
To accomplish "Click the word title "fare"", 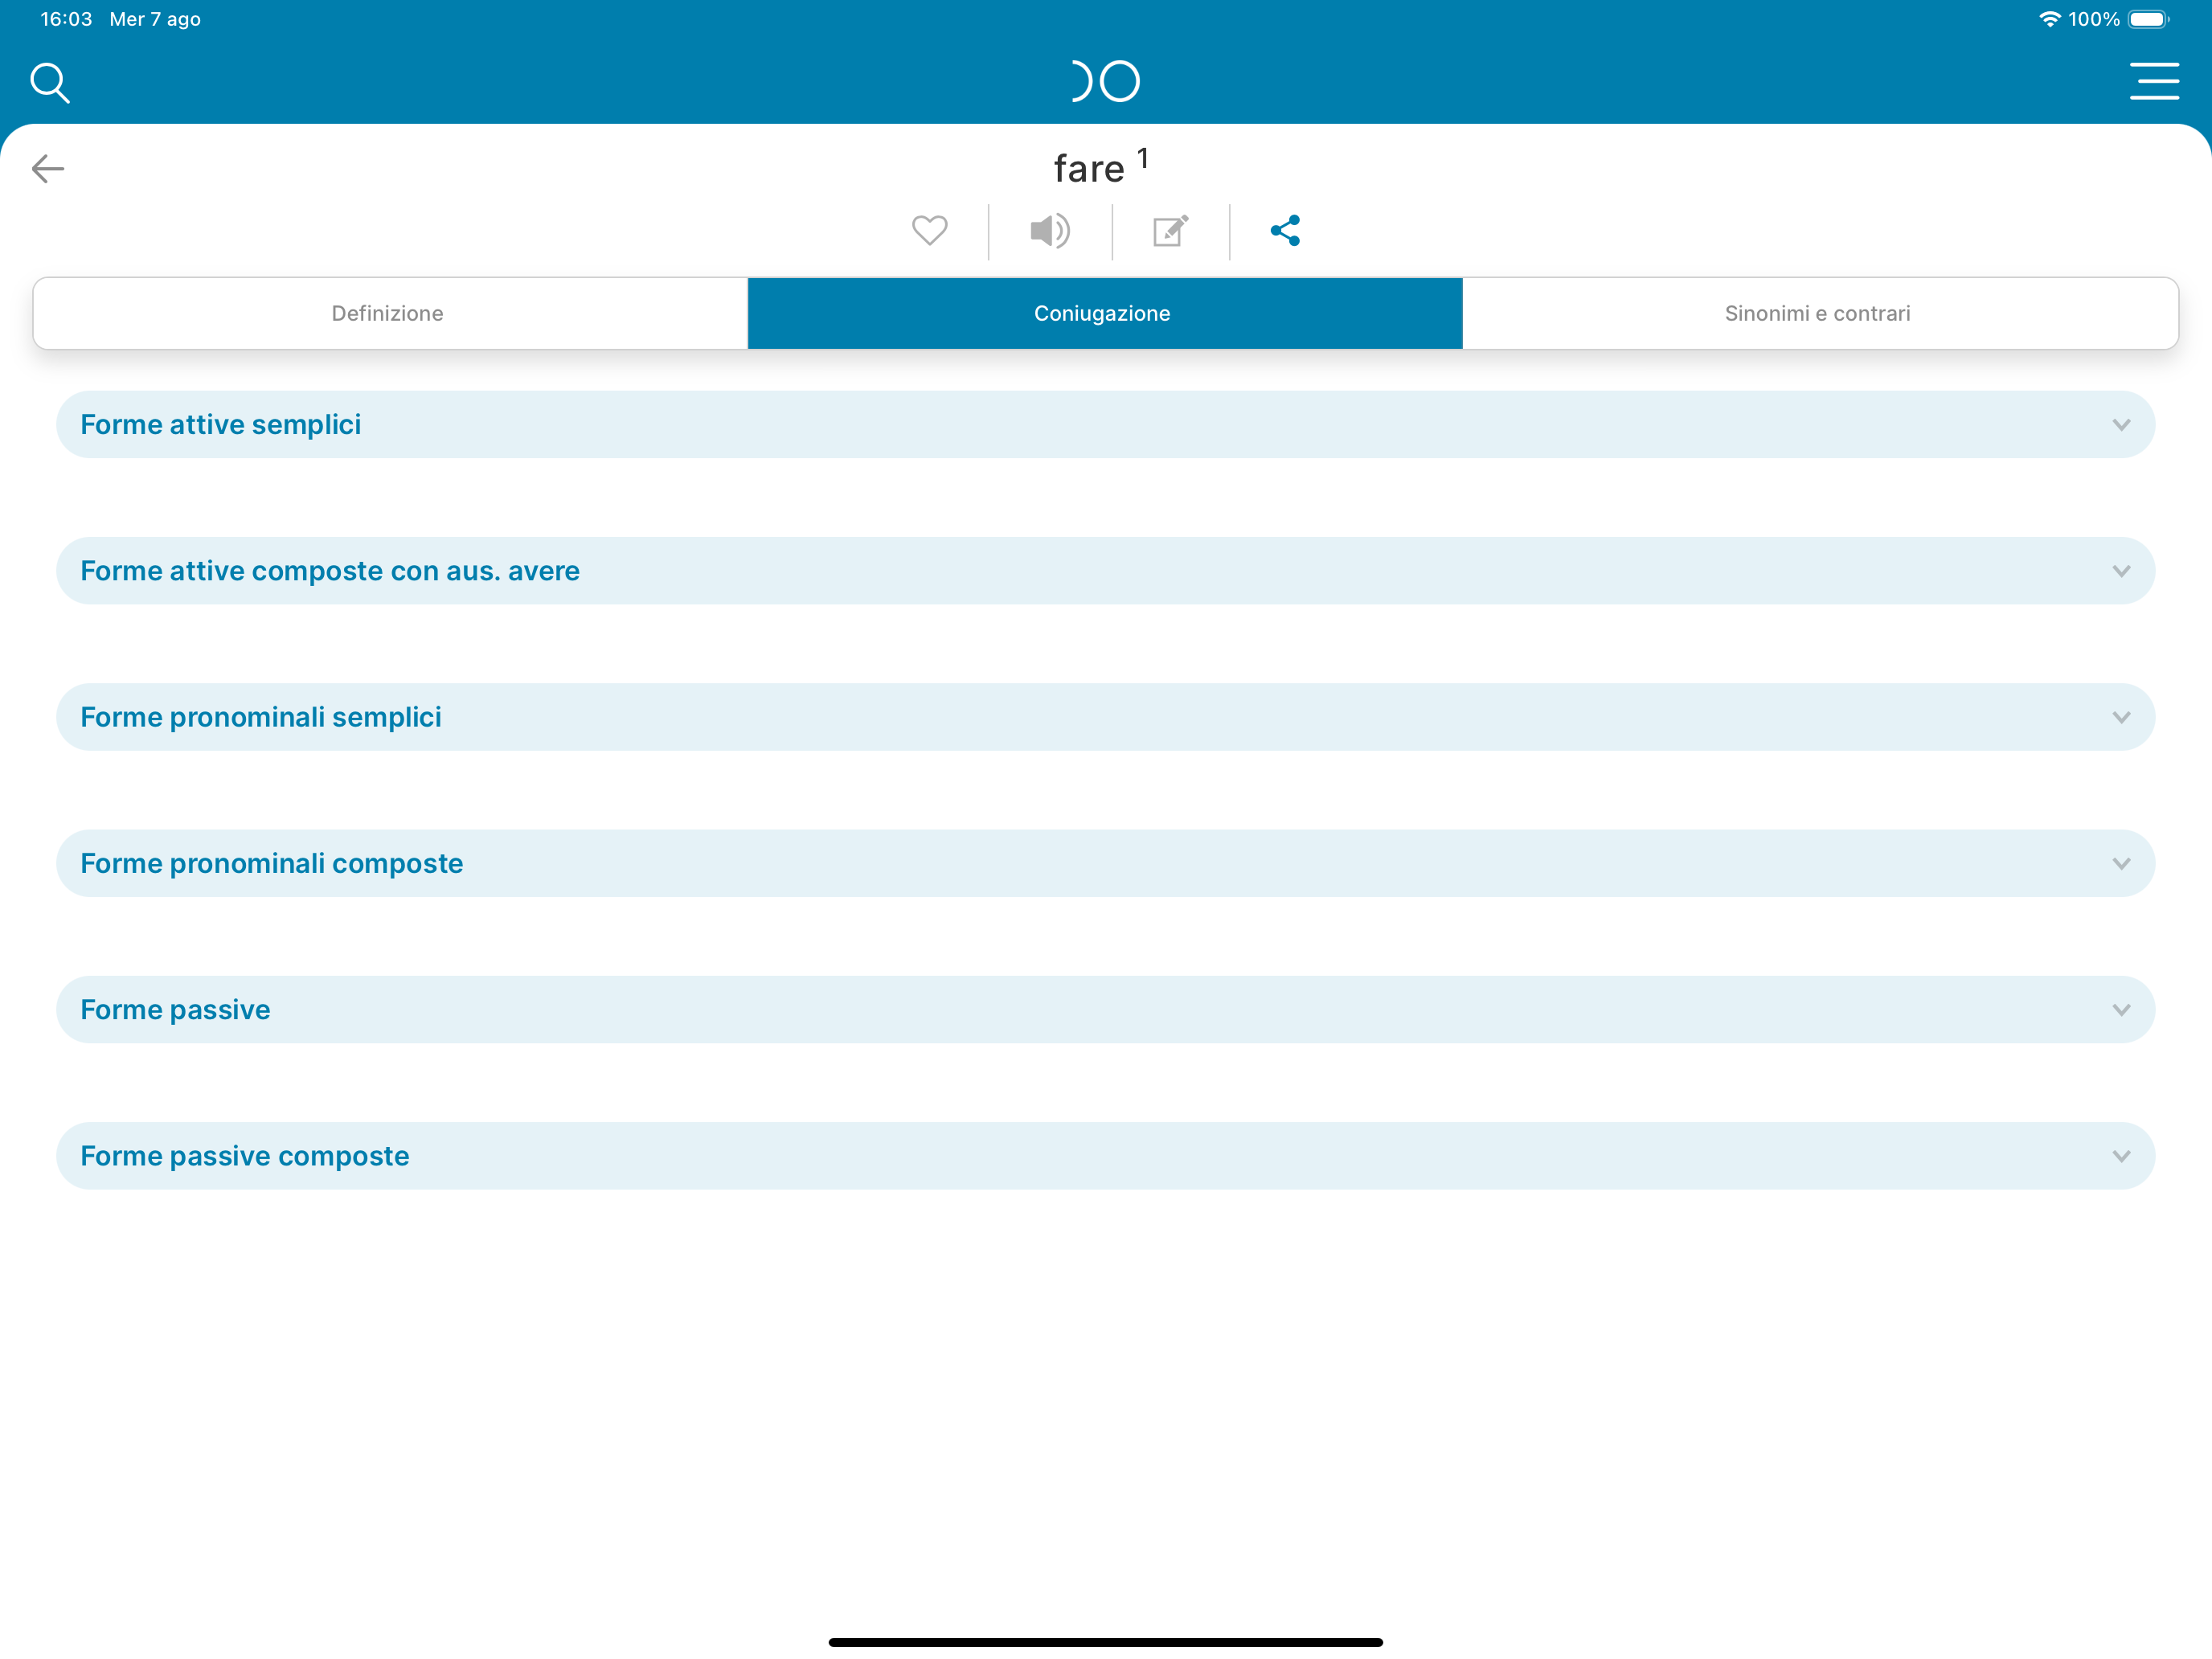I will pos(1089,169).
